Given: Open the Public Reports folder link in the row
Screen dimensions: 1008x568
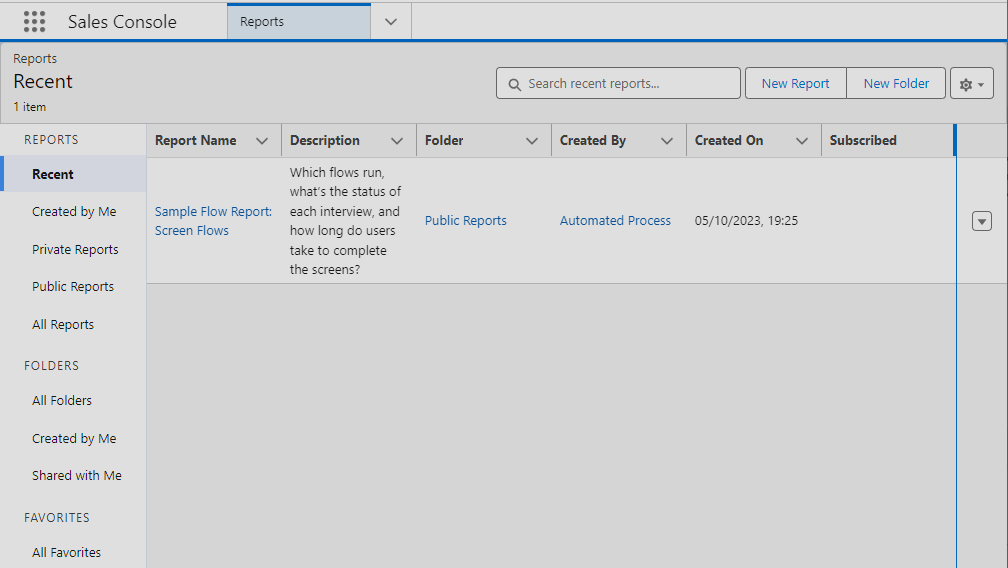Looking at the screenshot, I should tap(465, 220).
